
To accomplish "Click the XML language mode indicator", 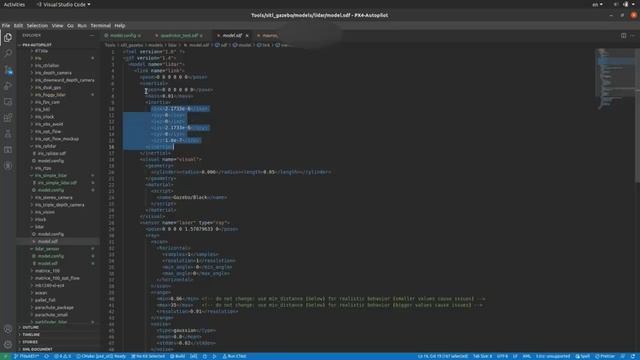I will pos(527,356).
